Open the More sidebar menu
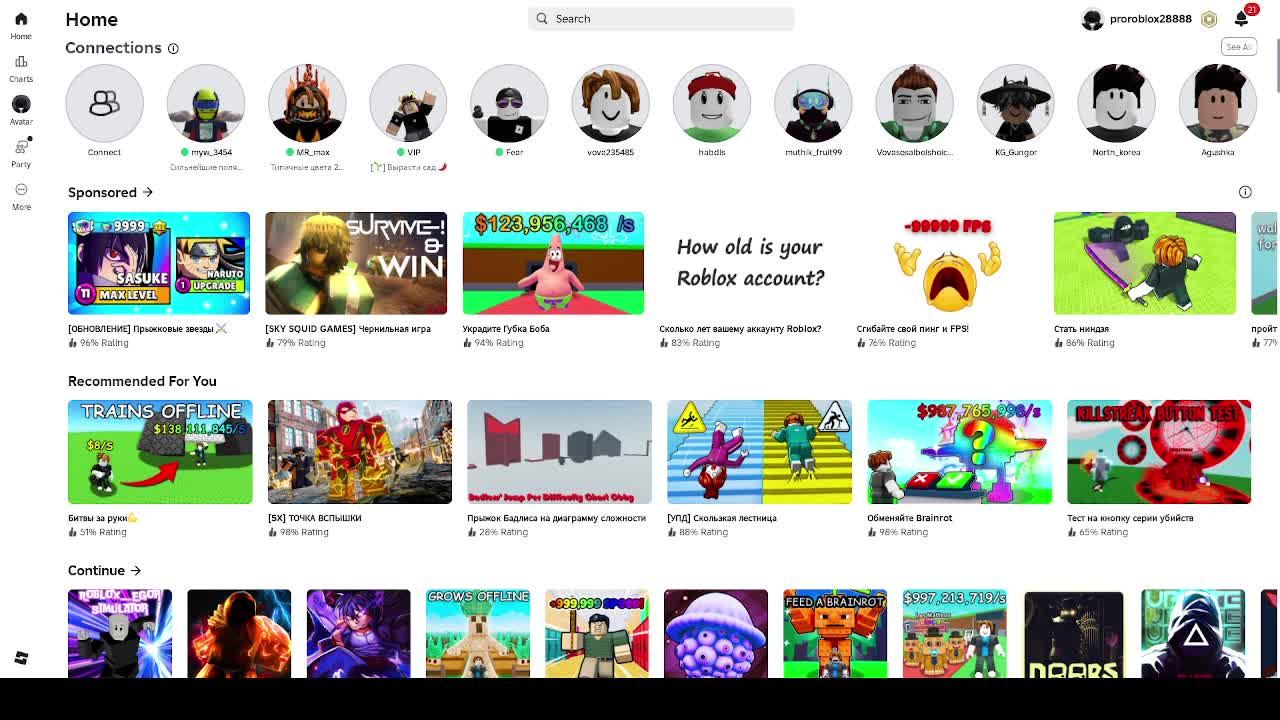The image size is (1280, 720). click(x=21, y=189)
